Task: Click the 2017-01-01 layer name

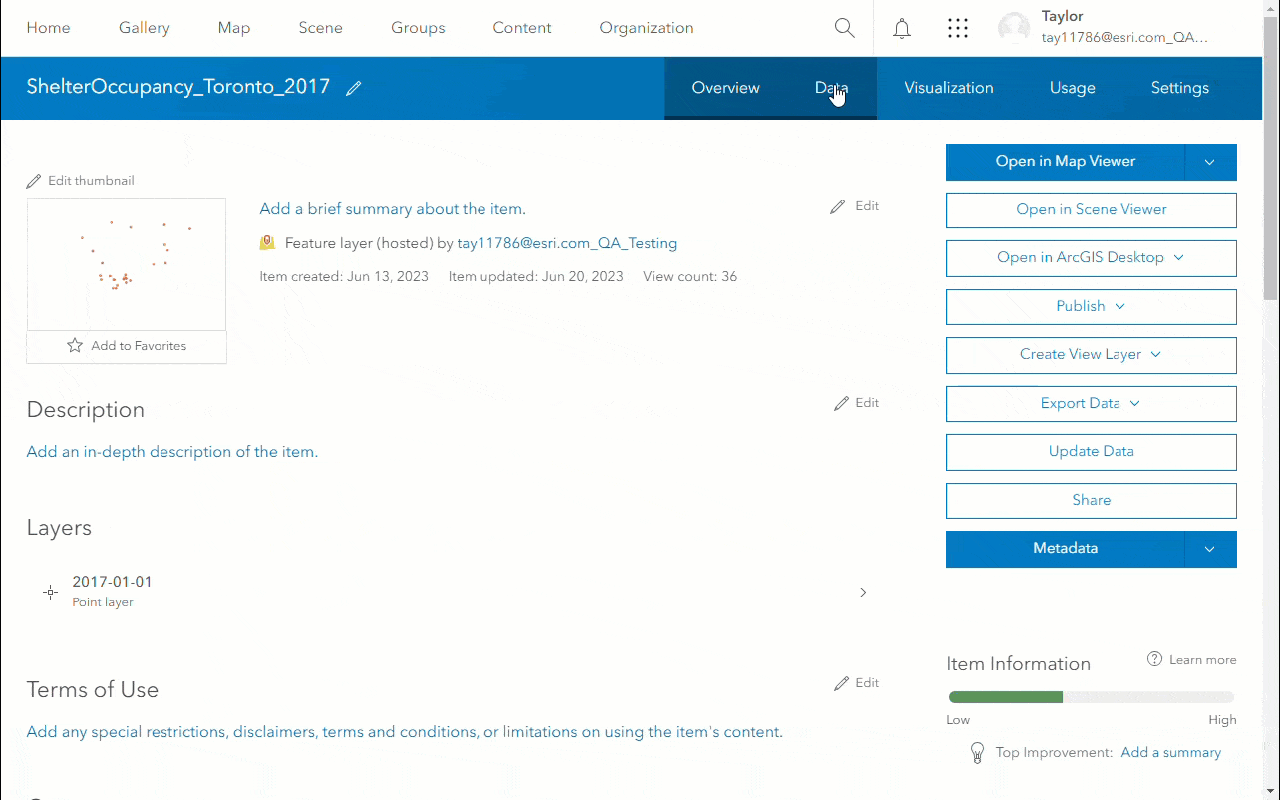Action: pyautogui.click(x=113, y=582)
